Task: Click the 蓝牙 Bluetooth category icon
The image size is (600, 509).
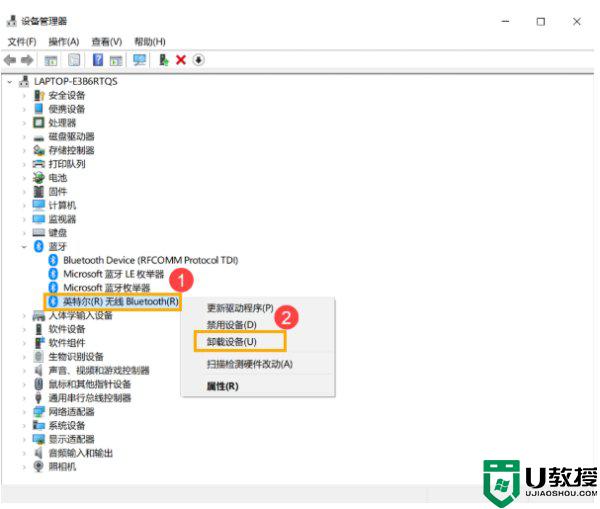Action: pyautogui.click(x=39, y=246)
